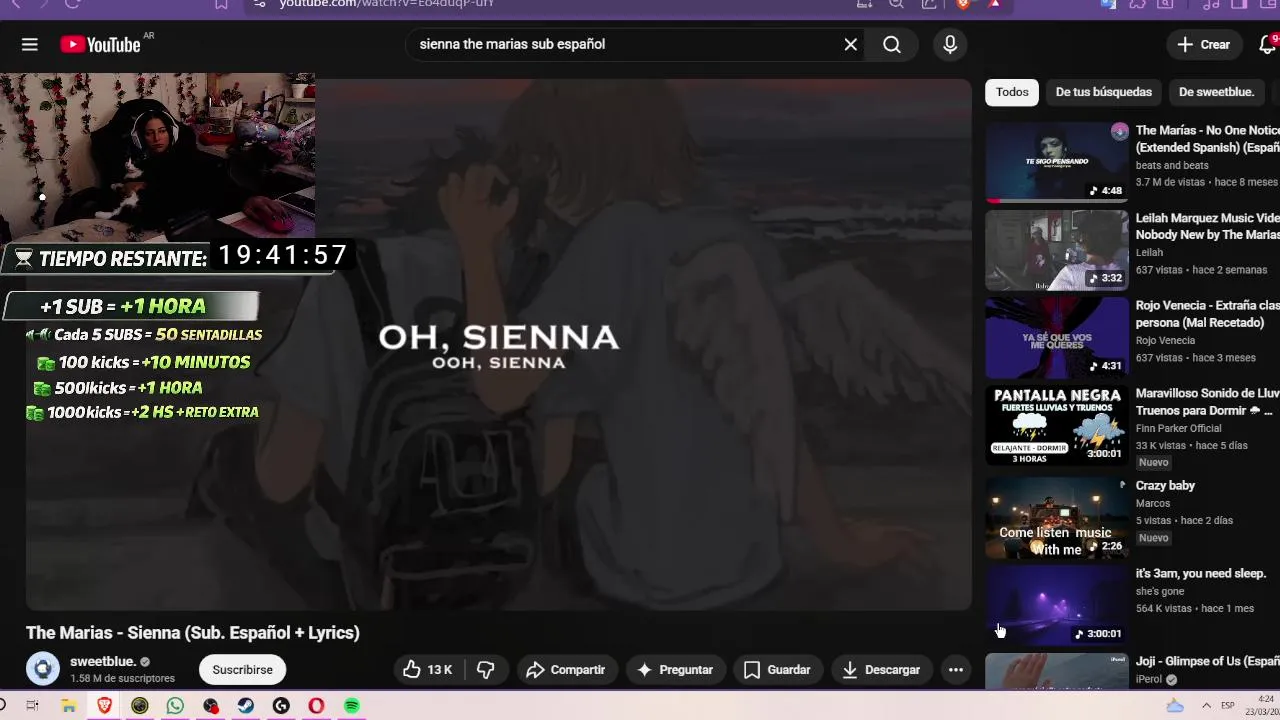Open Crazy baby video thumbnail
The width and height of the screenshot is (1280, 720).
click(1057, 517)
